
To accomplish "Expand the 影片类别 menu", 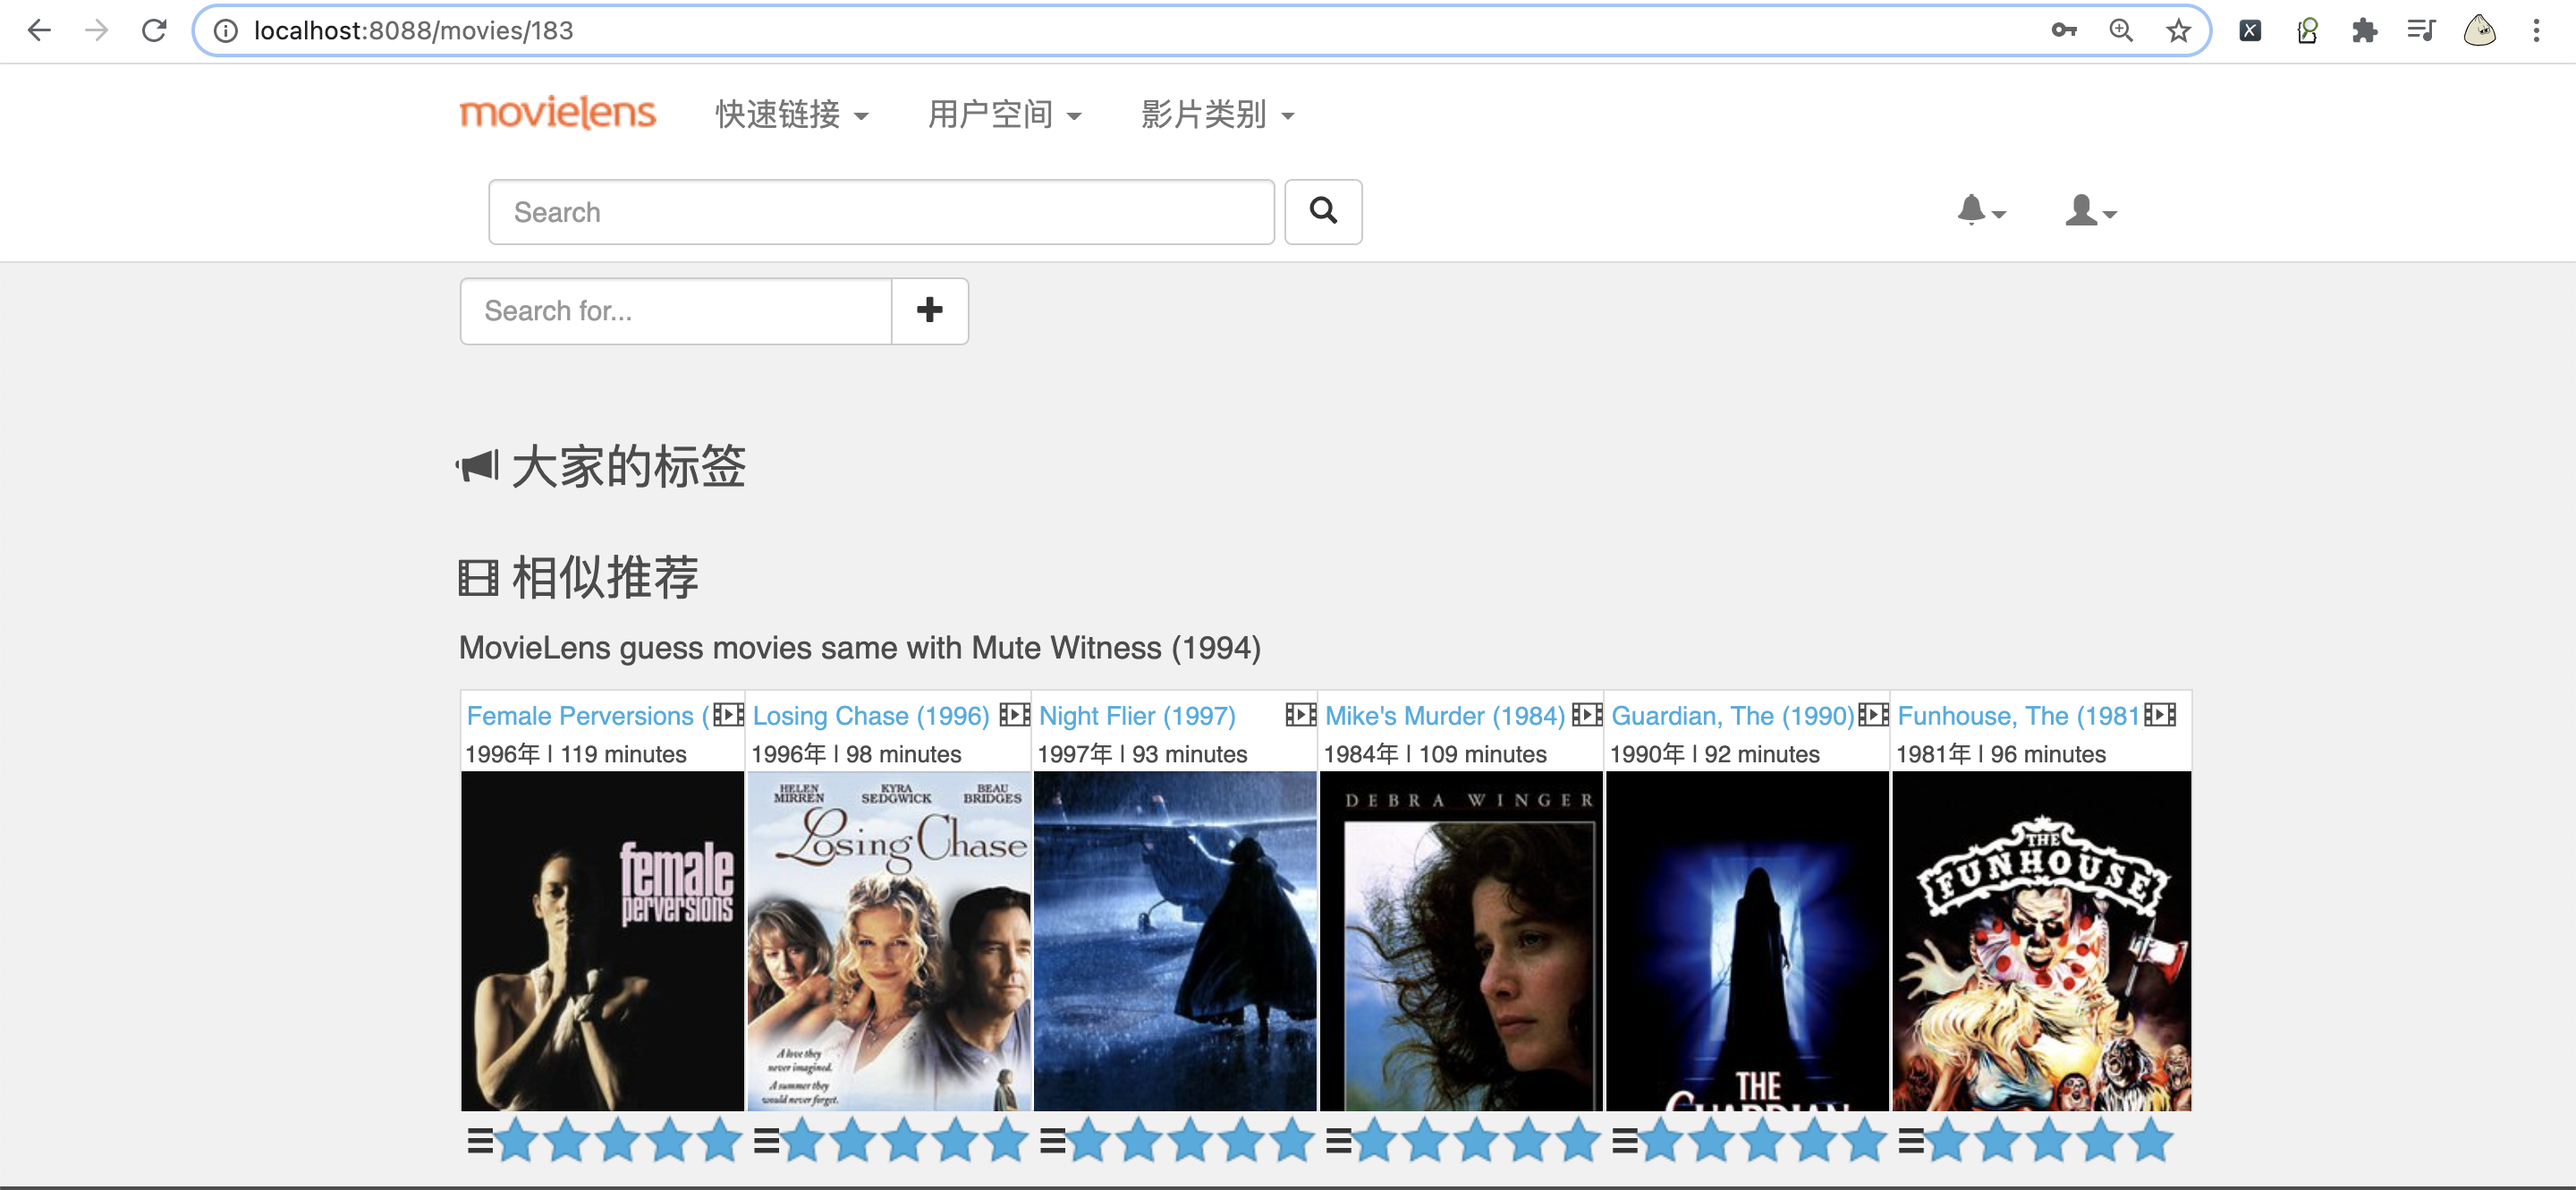I will click(1217, 114).
